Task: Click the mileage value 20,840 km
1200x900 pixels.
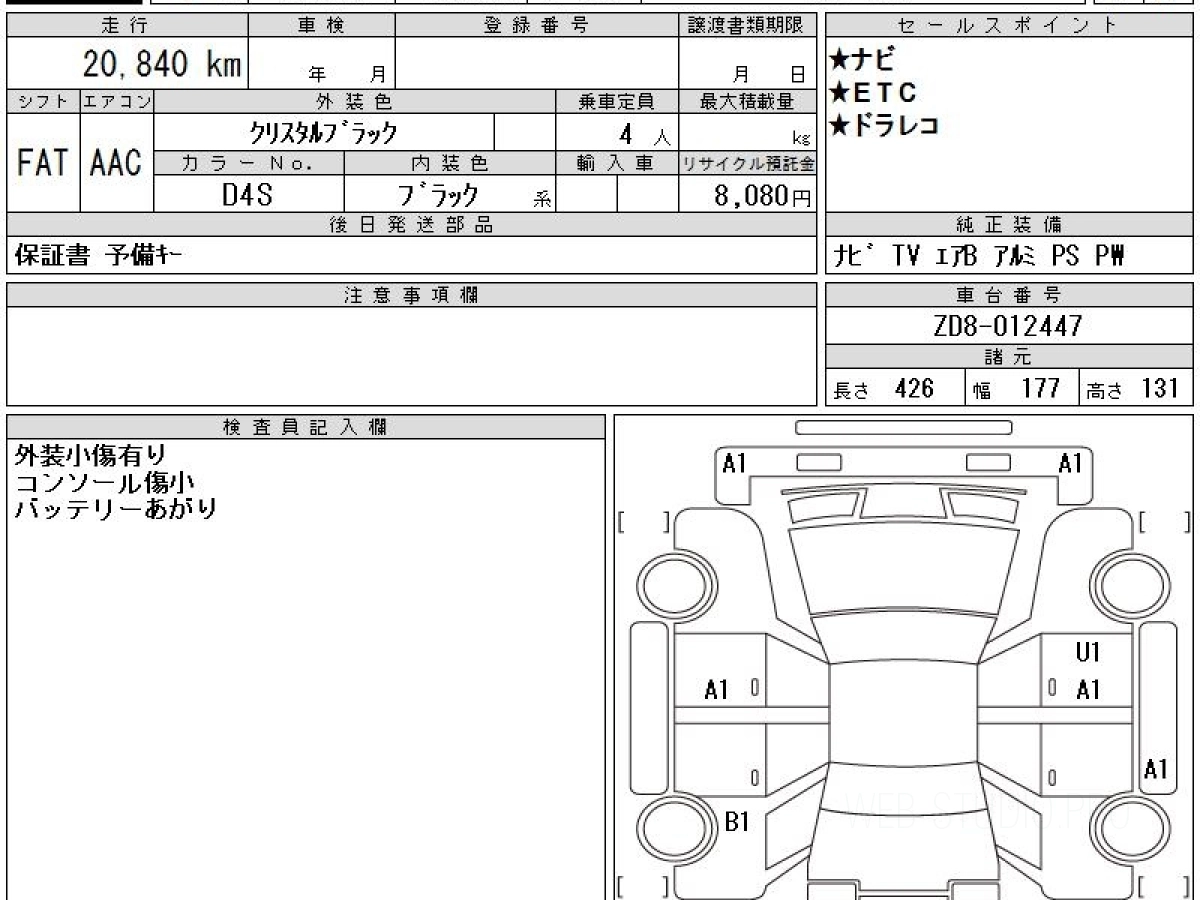Action: pyautogui.click(x=162, y=65)
